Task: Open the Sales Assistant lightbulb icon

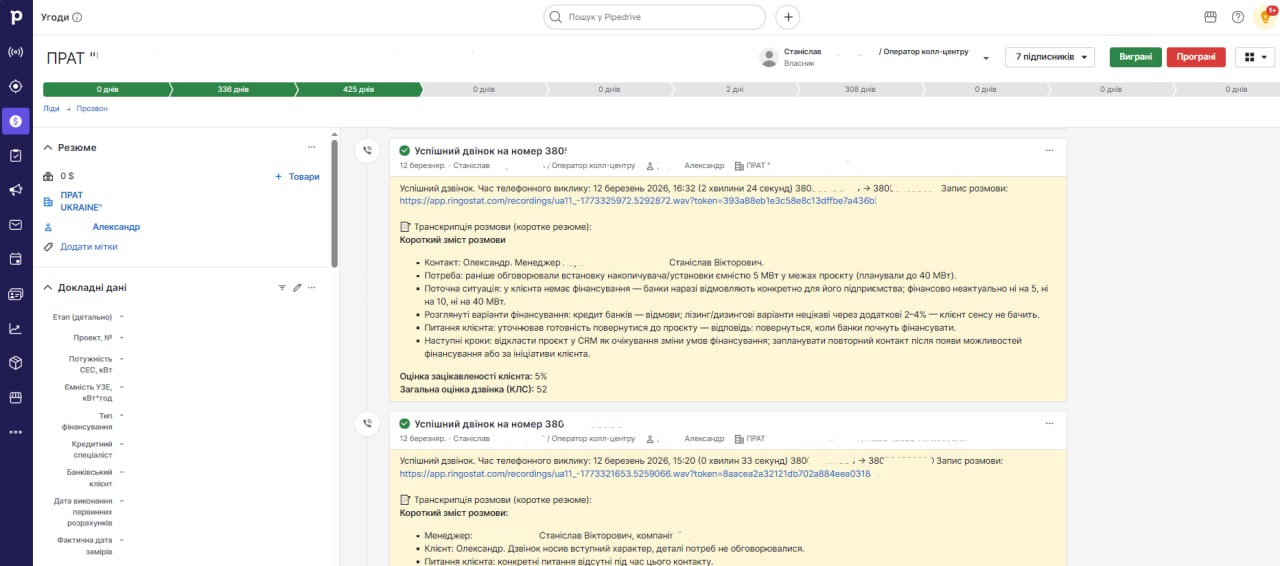Action: click(1265, 17)
